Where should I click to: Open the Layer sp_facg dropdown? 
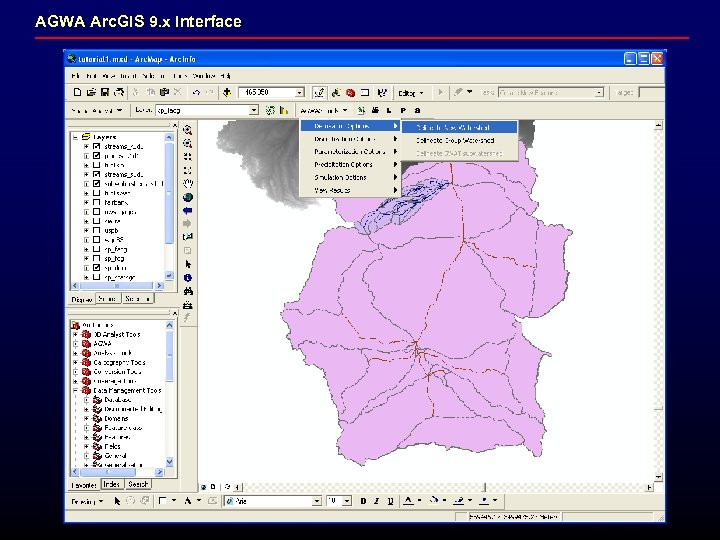(x=253, y=110)
